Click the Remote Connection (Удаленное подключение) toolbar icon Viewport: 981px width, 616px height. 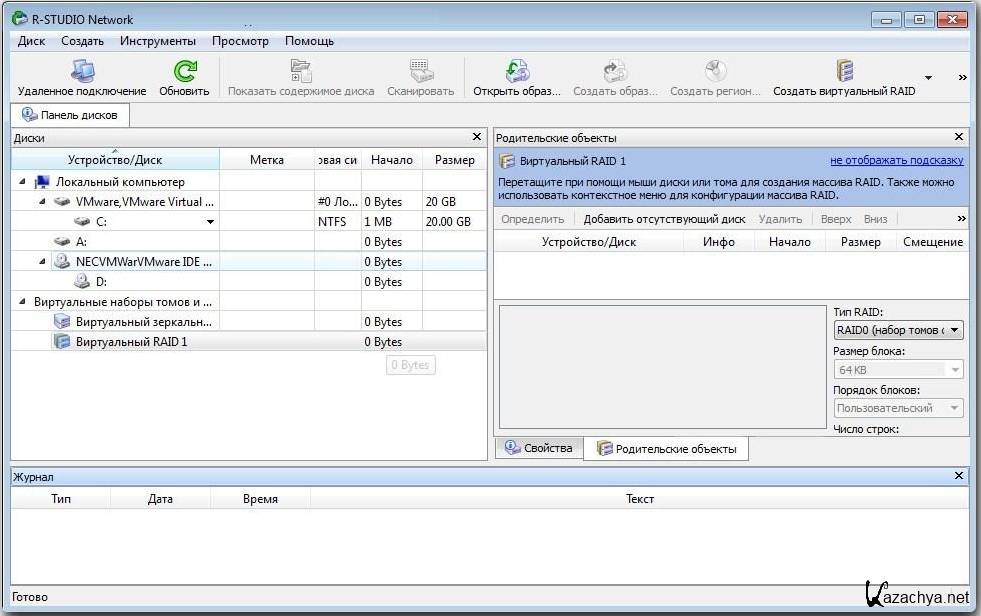[81, 72]
